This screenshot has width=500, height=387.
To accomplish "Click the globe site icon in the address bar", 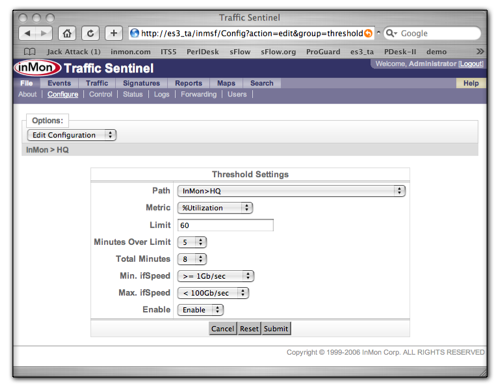I will 134,33.
